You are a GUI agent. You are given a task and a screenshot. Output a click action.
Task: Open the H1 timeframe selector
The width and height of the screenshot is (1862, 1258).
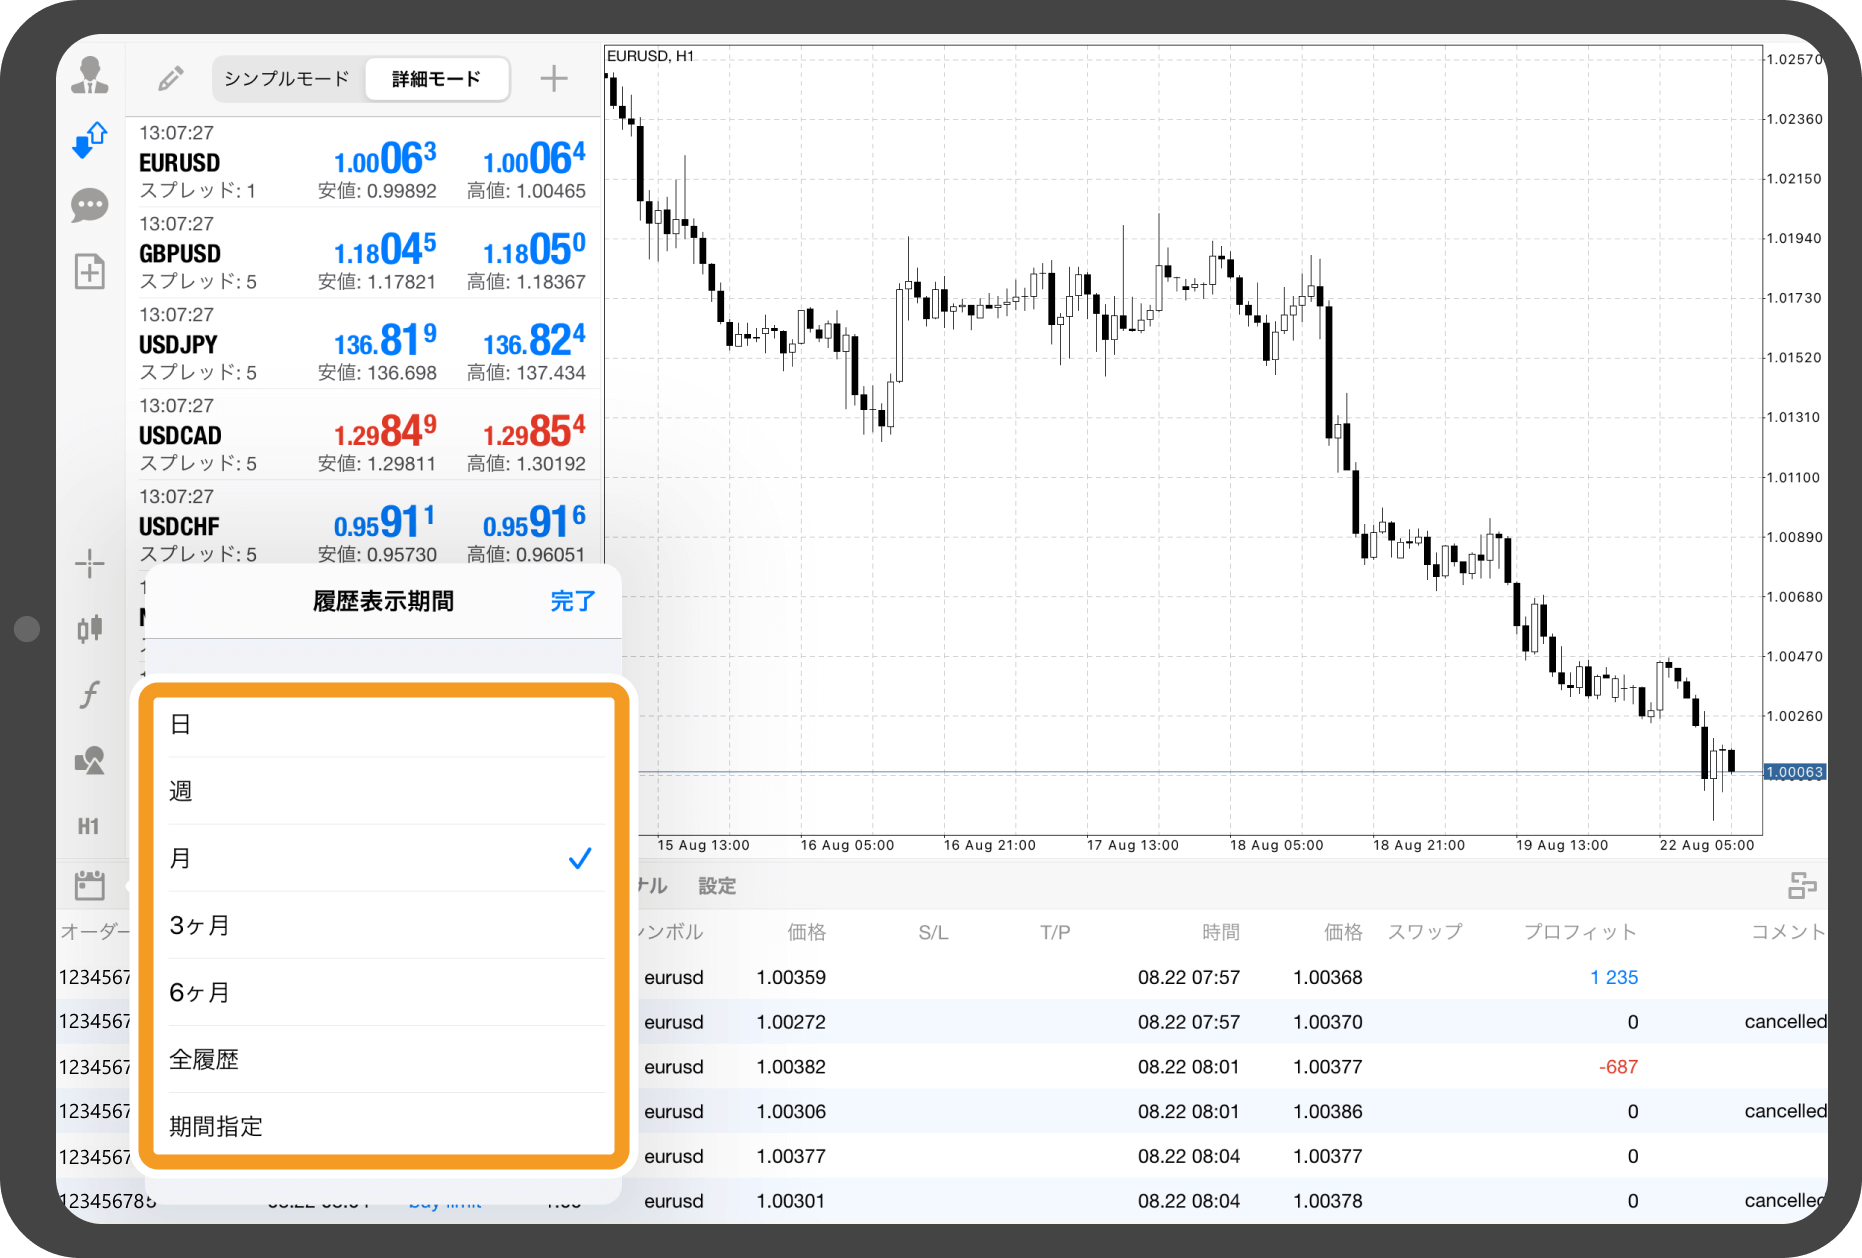coord(90,826)
